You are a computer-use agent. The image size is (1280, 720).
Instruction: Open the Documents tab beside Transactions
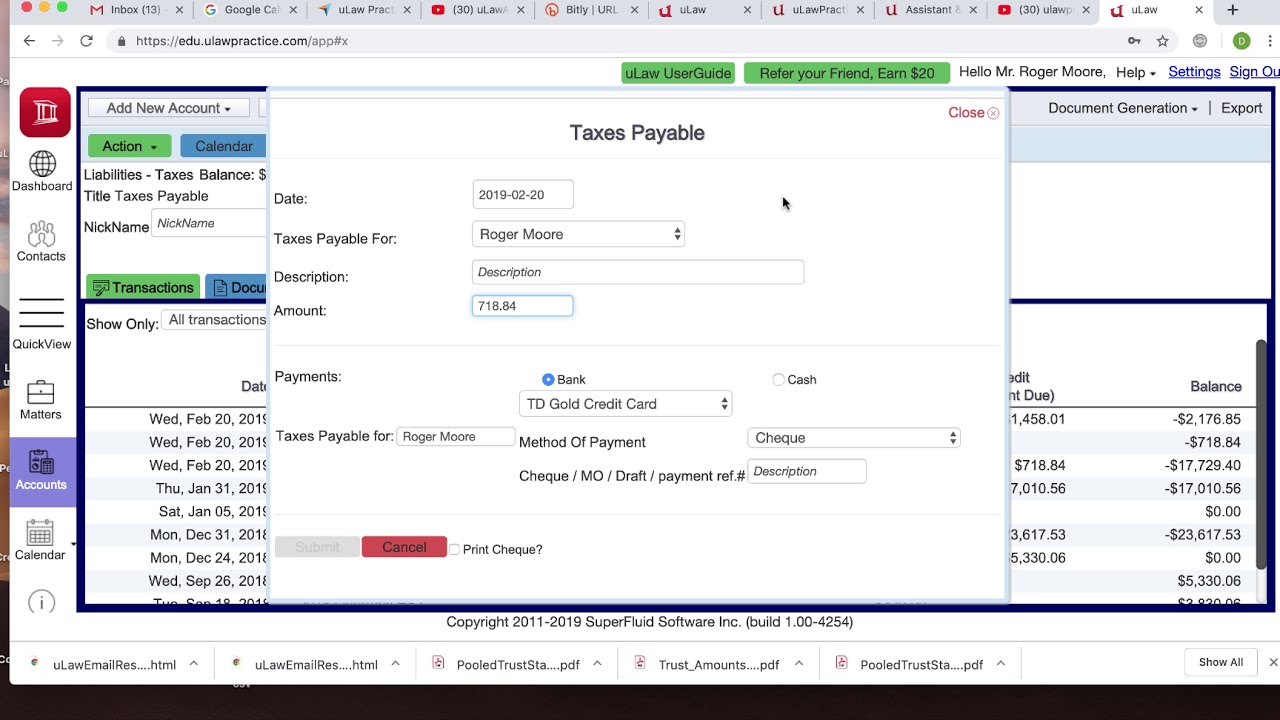(237, 288)
